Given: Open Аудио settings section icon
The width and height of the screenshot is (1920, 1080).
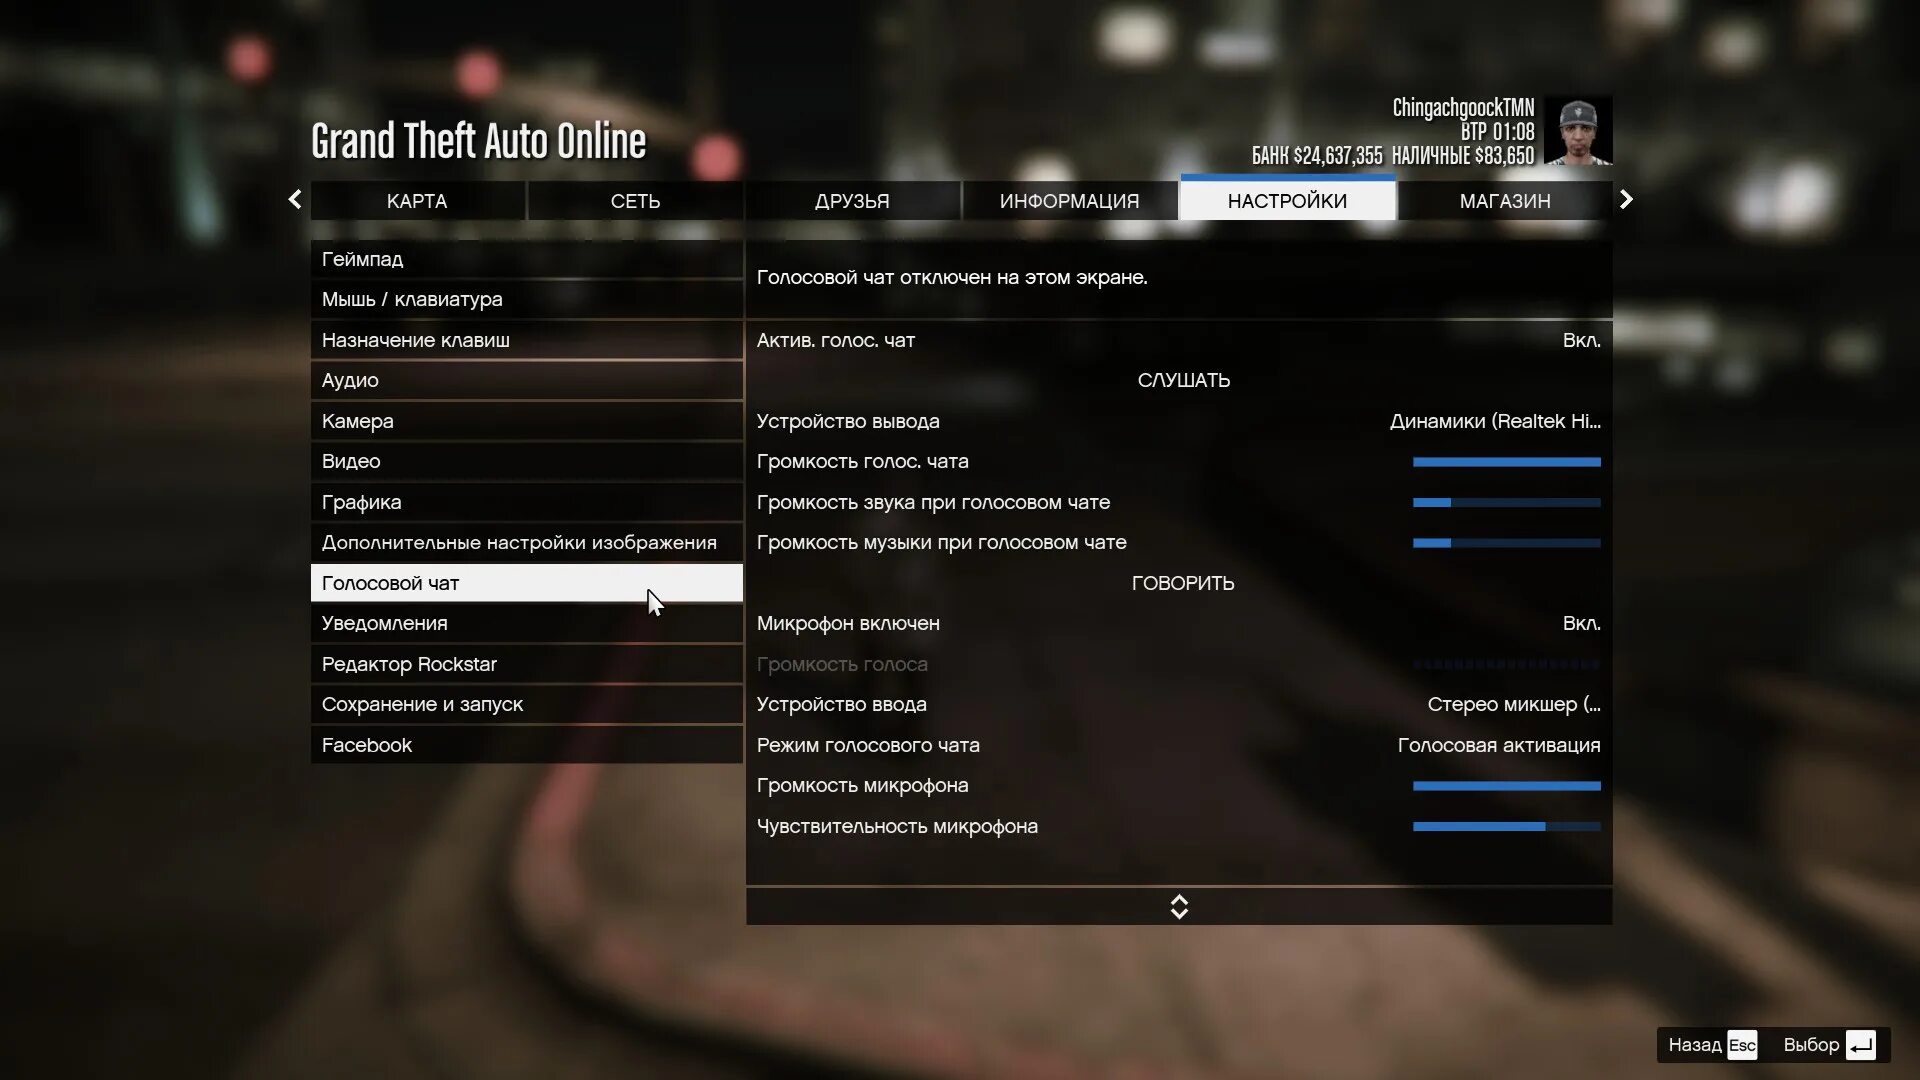Looking at the screenshot, I should coord(349,380).
